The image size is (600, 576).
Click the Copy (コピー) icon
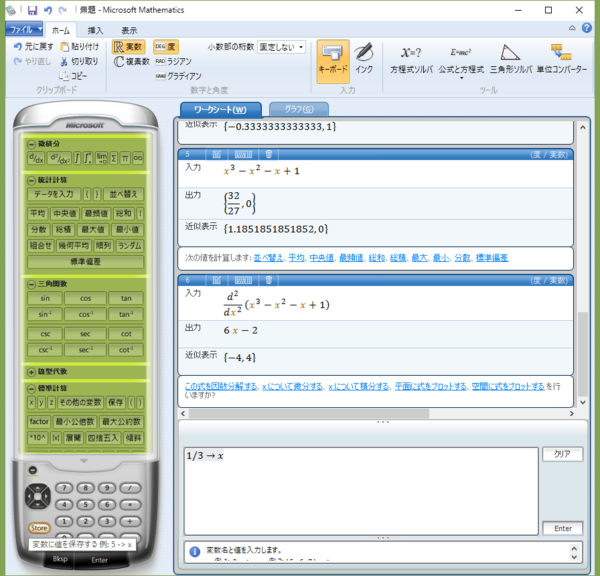[x=64, y=76]
